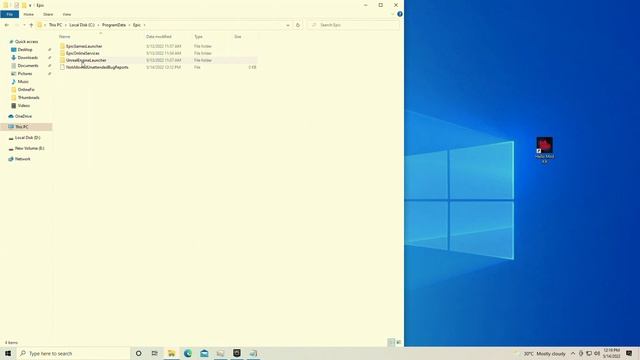Click the EpicOnlineServices folder icon
Screen dimensions: 640x360
point(62,53)
